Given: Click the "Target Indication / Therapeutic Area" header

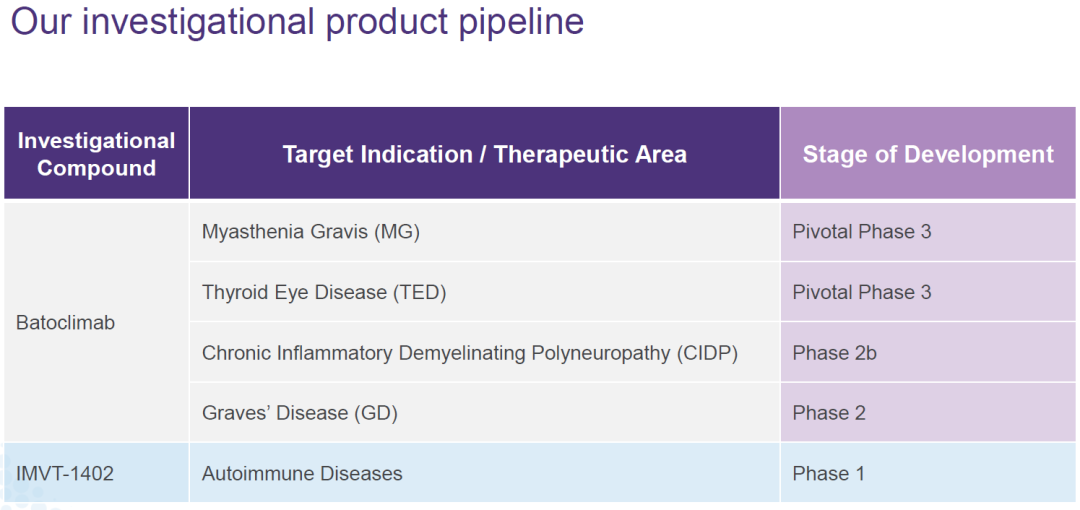Looking at the screenshot, I should [x=484, y=154].
